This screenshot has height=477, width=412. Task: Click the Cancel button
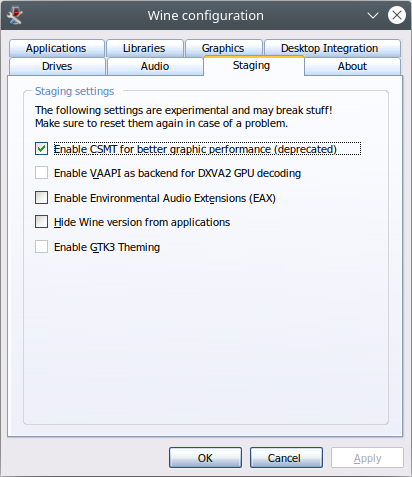coord(286,458)
